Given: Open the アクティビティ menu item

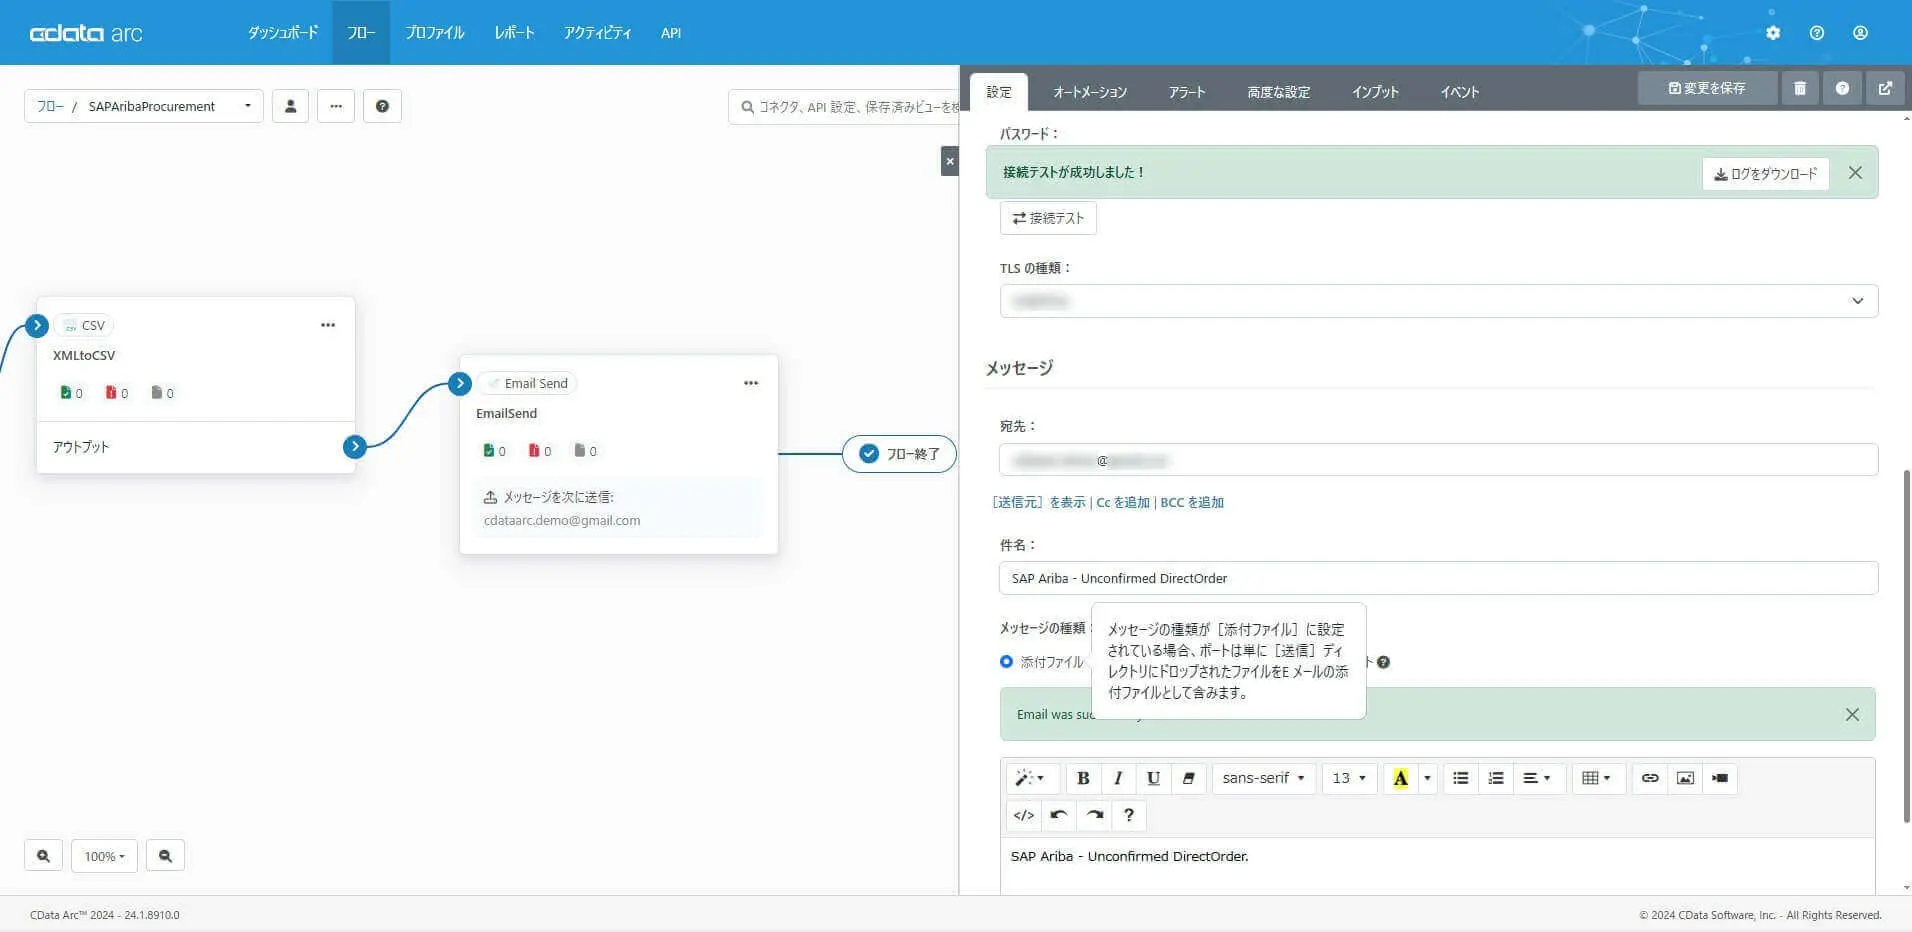Looking at the screenshot, I should coord(597,33).
